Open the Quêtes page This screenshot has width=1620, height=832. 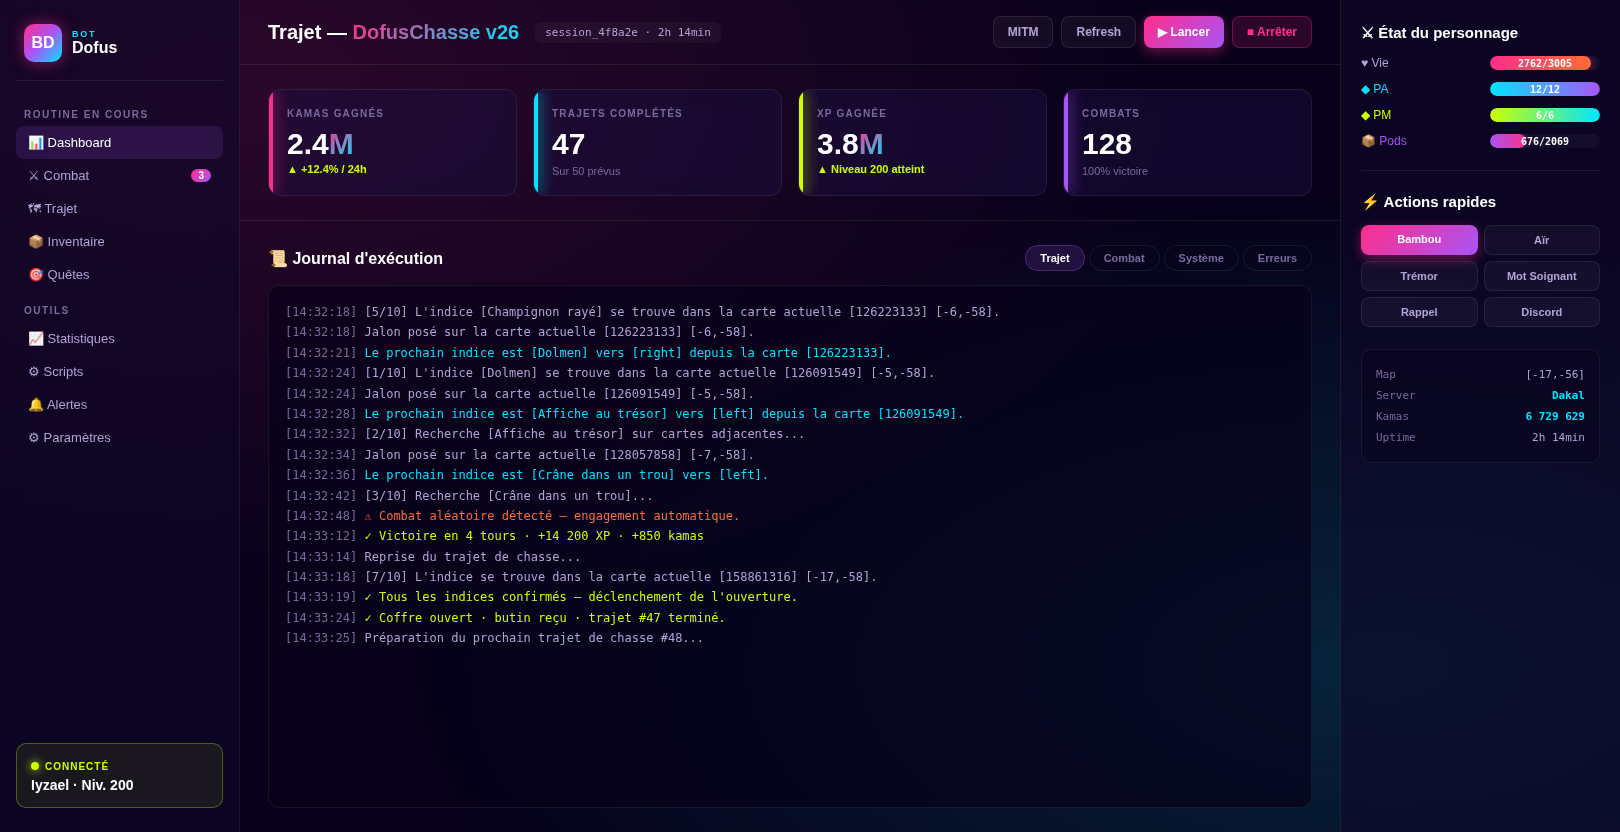click(x=119, y=274)
